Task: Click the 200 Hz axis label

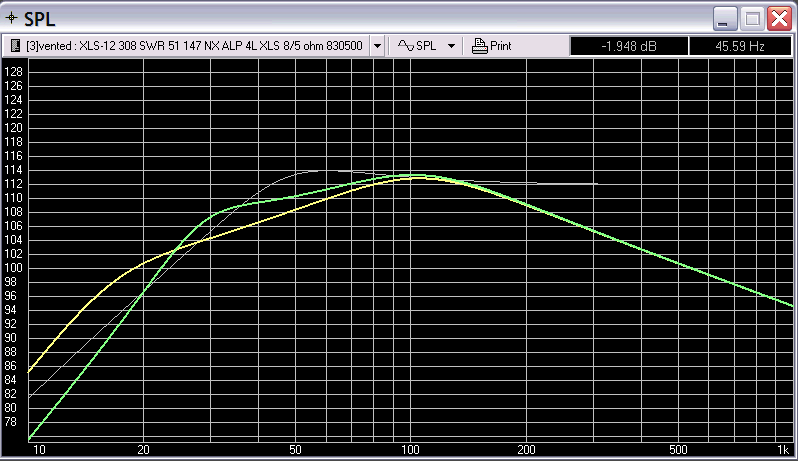Action: 526,450
